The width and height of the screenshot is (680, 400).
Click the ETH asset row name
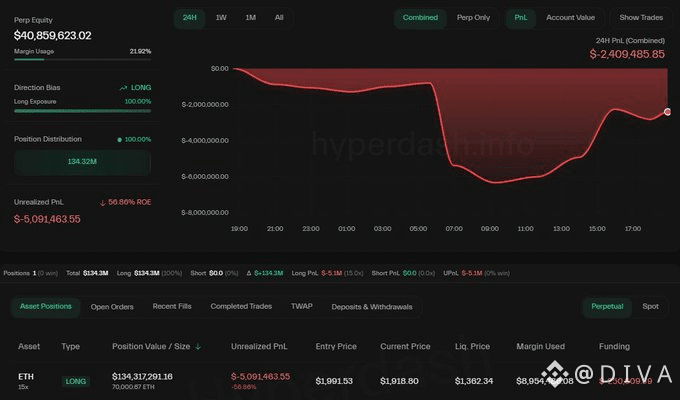(26, 377)
